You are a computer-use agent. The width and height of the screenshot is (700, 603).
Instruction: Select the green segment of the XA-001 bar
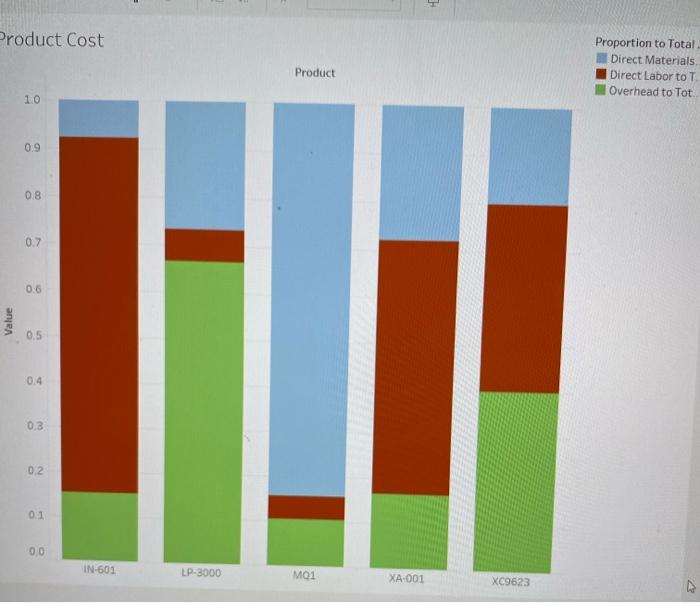click(x=409, y=532)
